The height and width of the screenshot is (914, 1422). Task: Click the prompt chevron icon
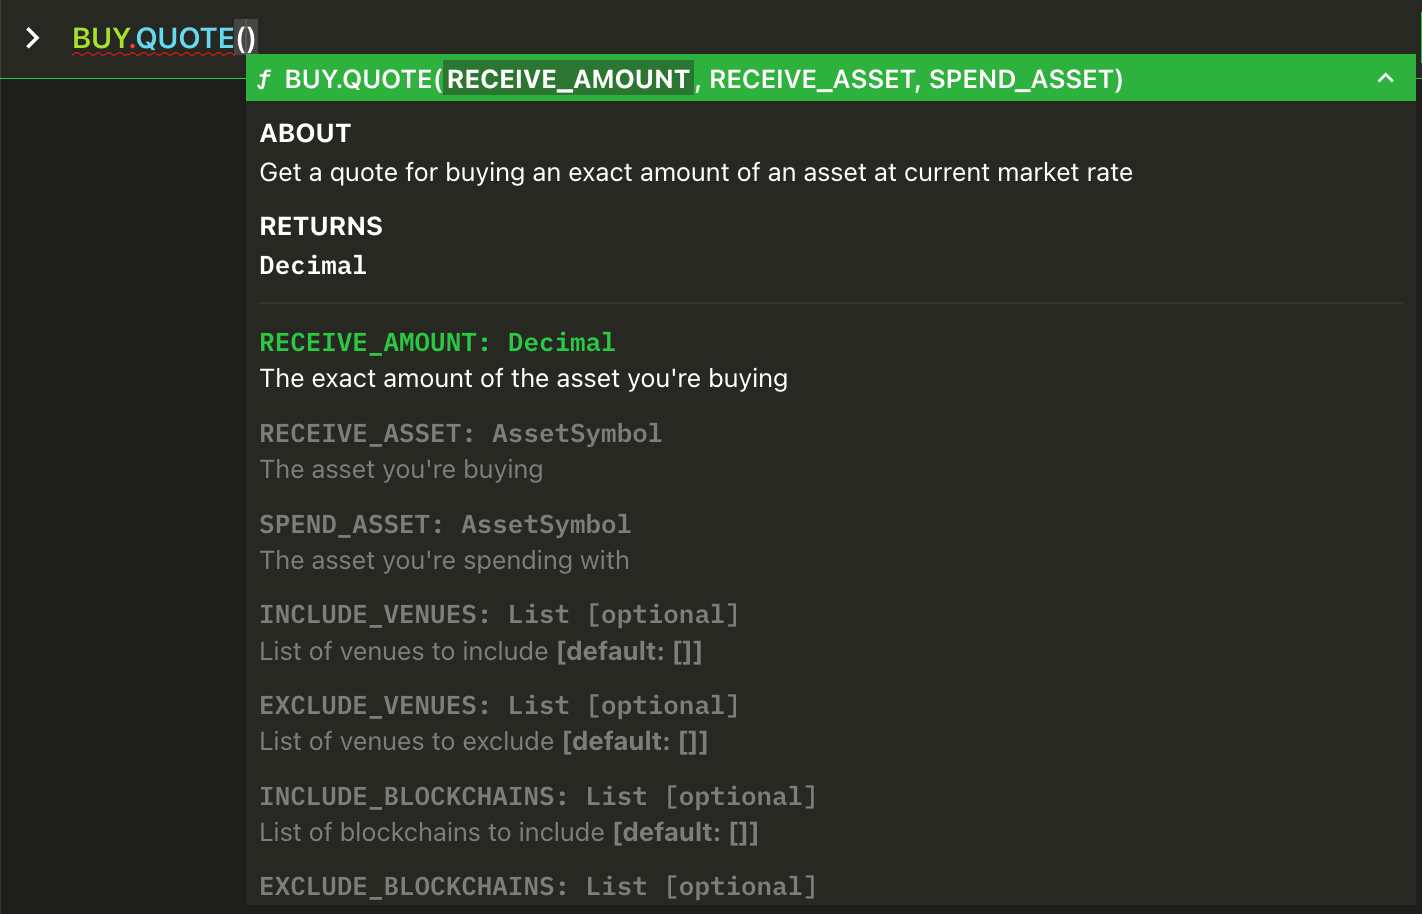click(32, 38)
